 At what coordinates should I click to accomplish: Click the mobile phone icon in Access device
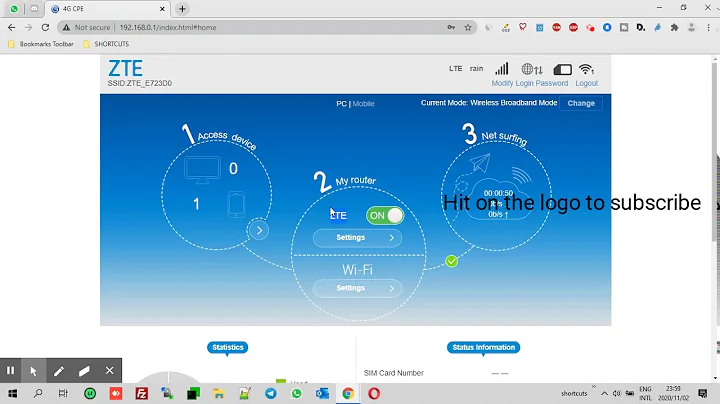click(x=236, y=204)
